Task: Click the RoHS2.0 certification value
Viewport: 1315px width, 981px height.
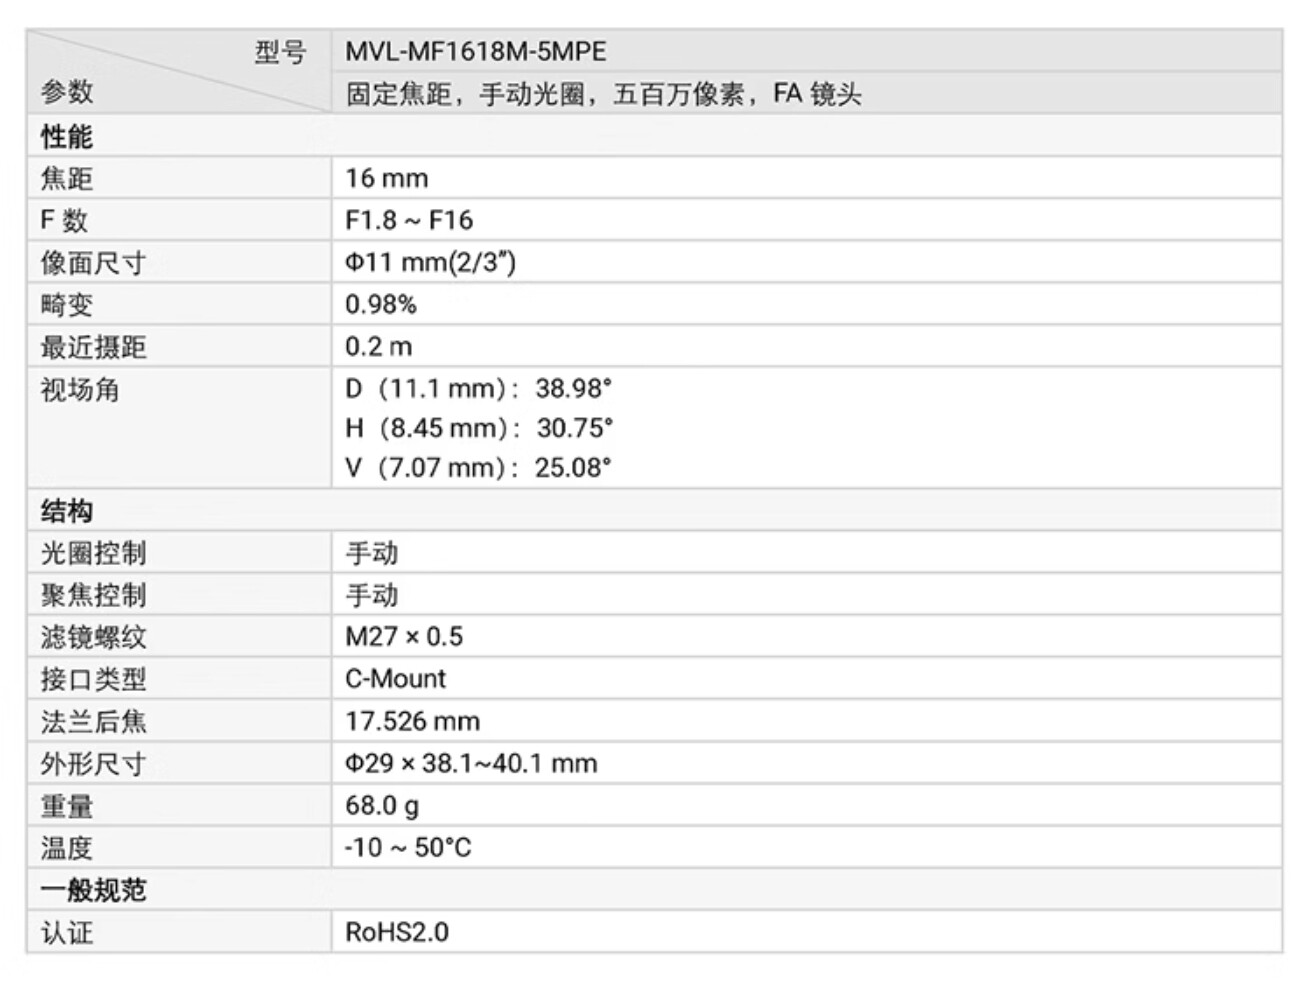Action: [x=396, y=932]
